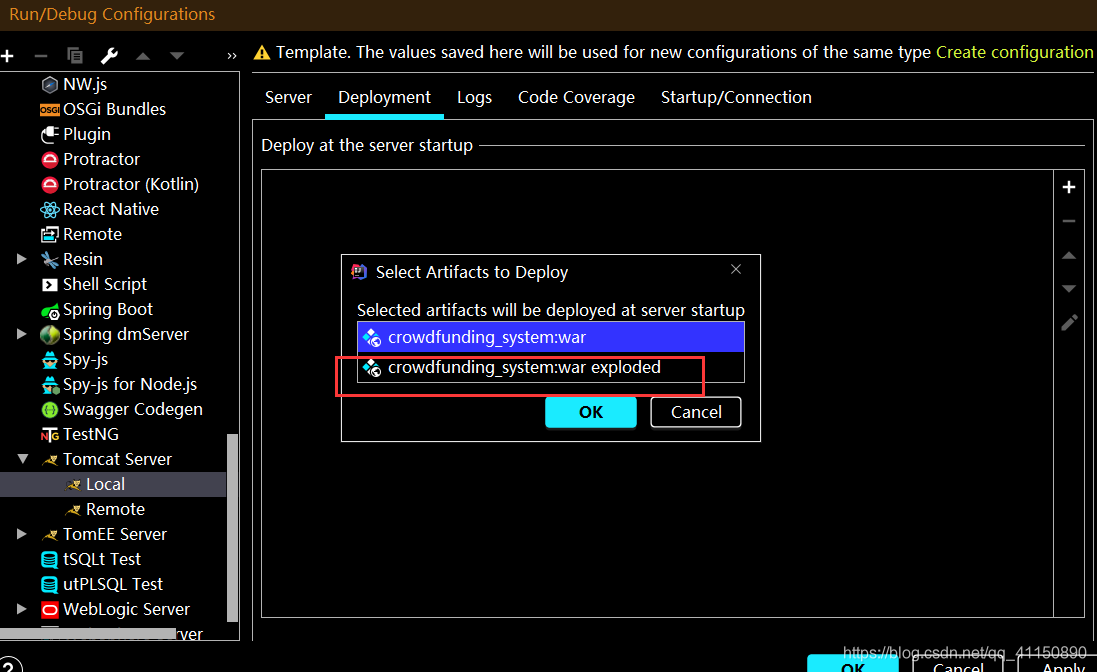Open the Logs tab
Screen dimensions: 1097x672
[474, 97]
